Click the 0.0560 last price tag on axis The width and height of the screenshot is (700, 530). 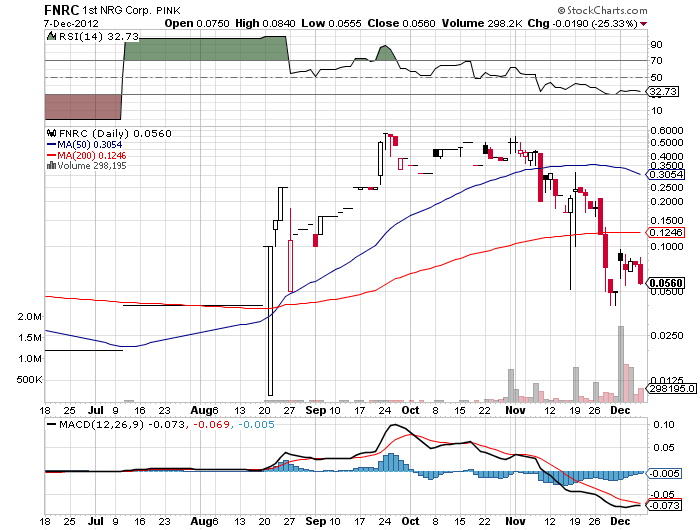(666, 283)
